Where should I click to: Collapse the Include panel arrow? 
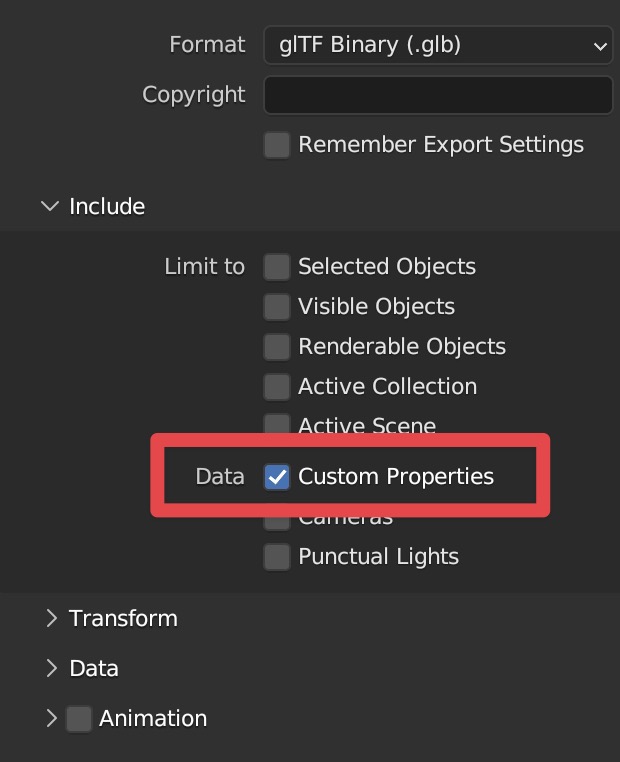[49, 206]
